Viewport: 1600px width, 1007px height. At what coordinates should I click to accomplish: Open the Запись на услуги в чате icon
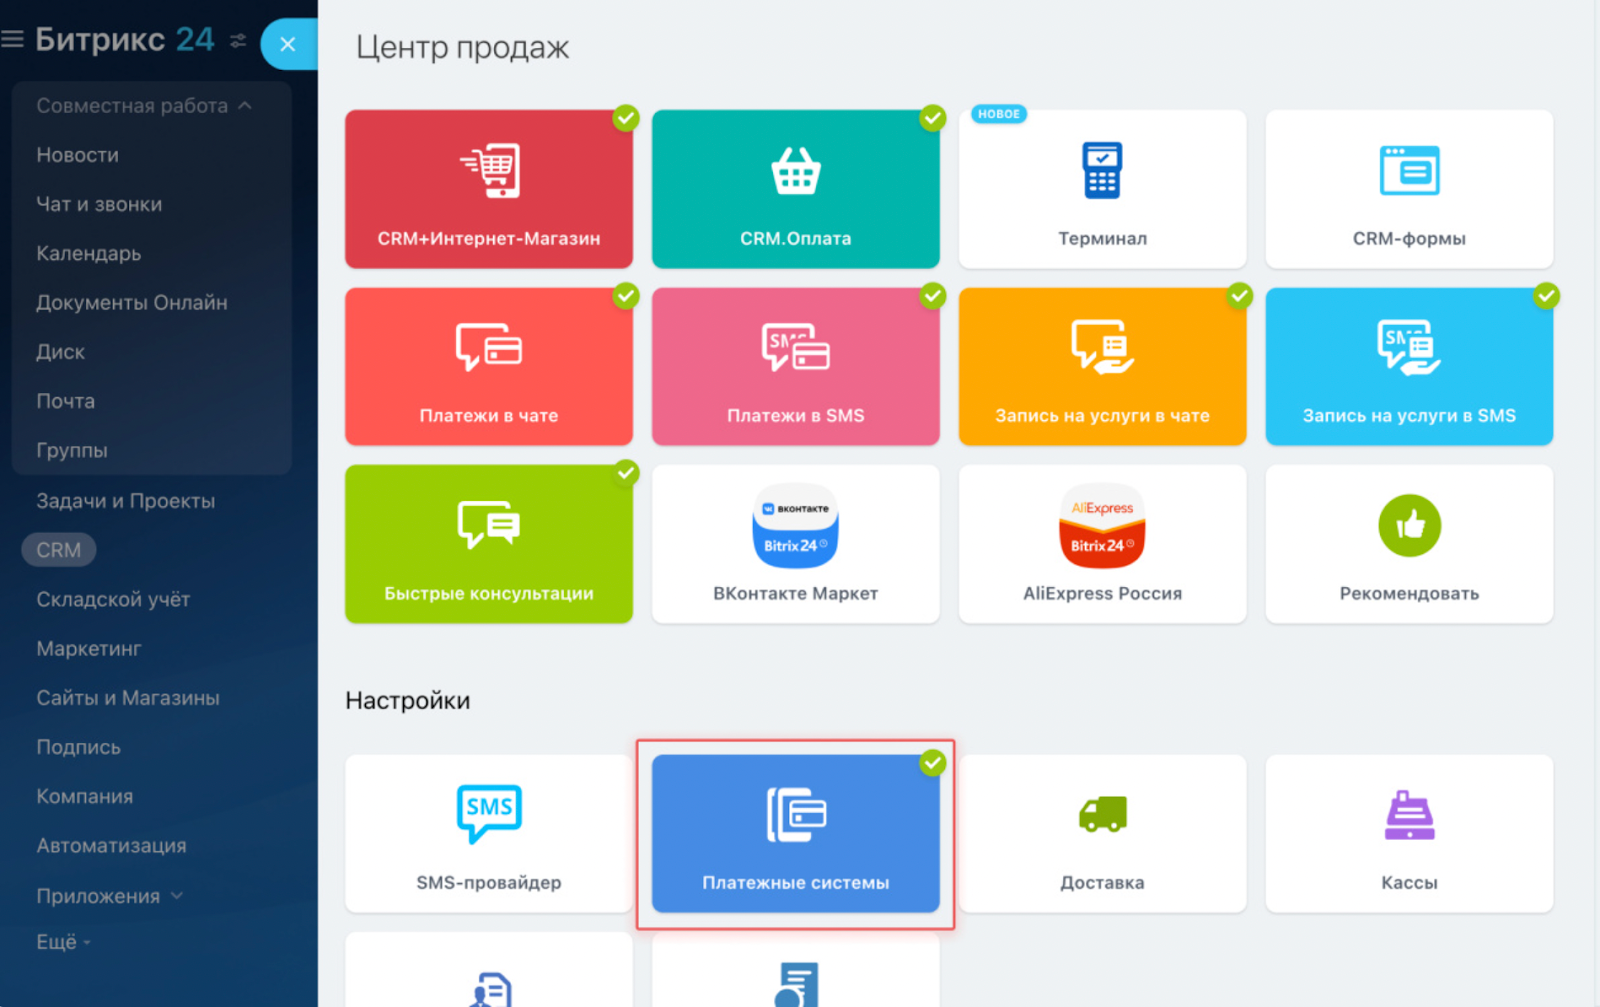coord(1102,347)
